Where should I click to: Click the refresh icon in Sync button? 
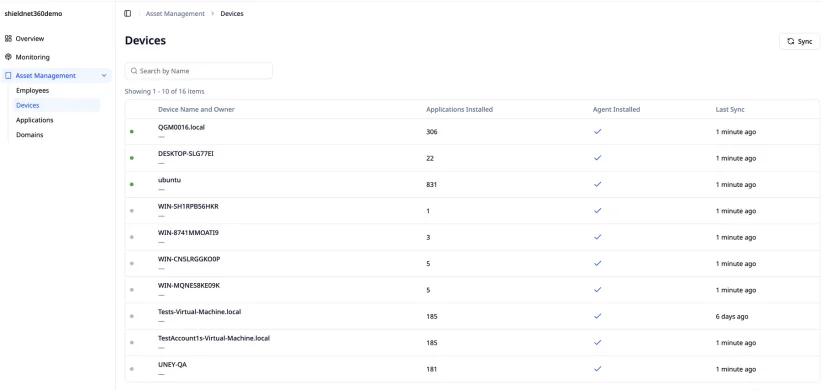[x=791, y=41]
